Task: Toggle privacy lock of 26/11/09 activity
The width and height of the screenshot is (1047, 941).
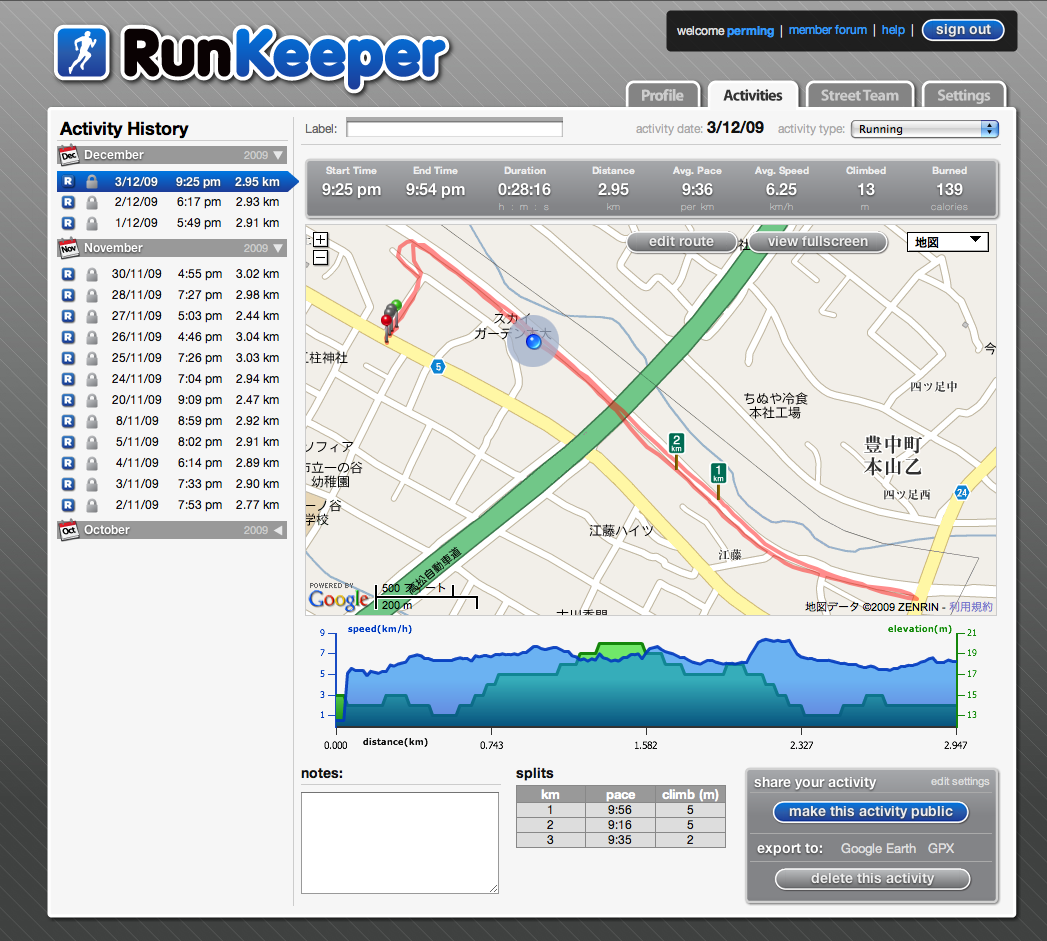Action: tap(92, 337)
